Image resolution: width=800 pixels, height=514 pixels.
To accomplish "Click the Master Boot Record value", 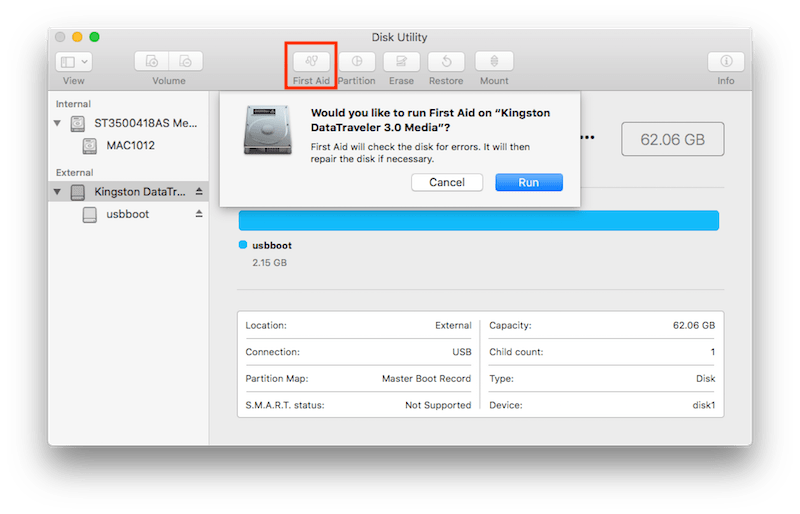I will coord(427,379).
